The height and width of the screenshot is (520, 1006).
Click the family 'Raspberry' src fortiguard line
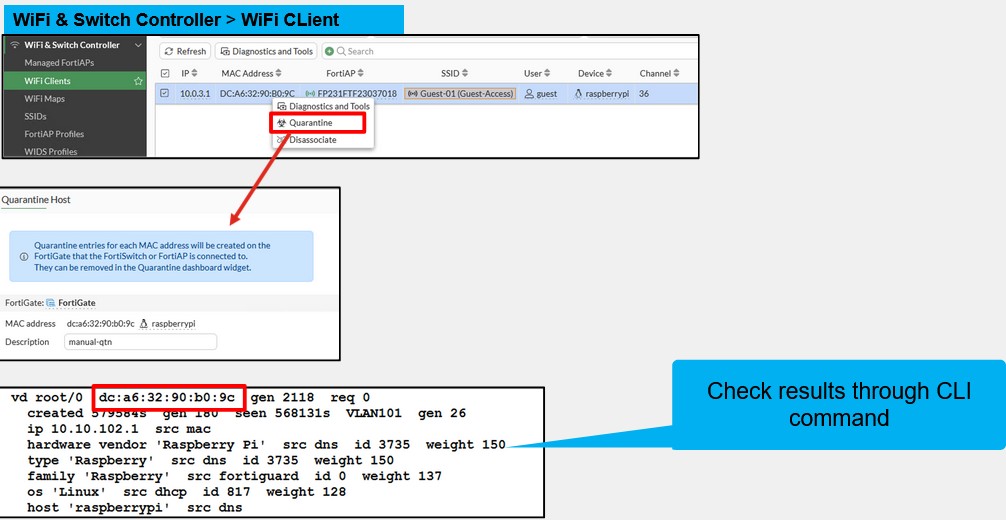pos(234,476)
